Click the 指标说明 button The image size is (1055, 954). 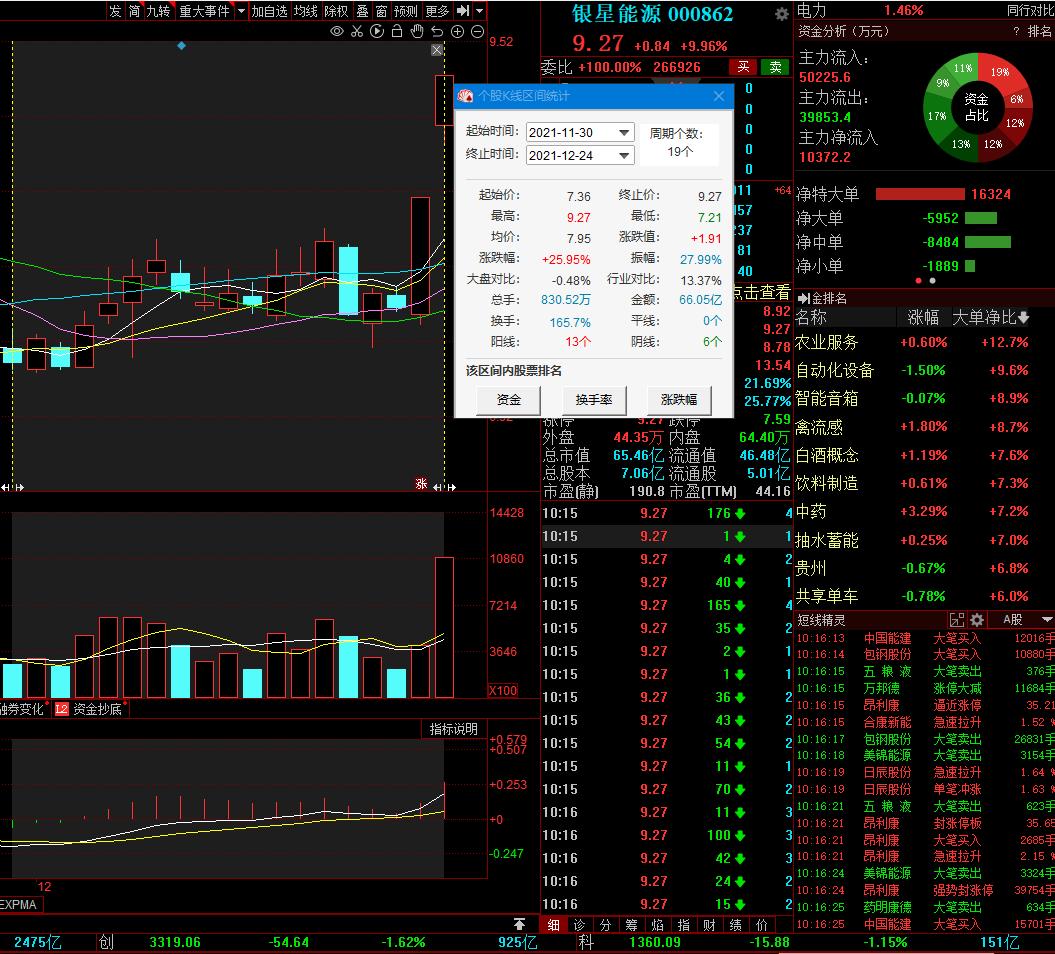453,729
